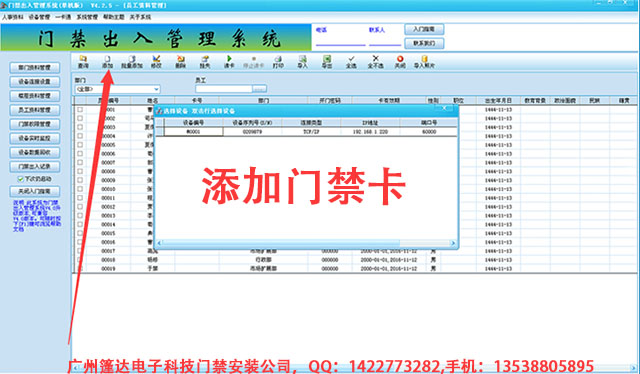Click the 关闭入门指南 button
The width and height of the screenshot is (640, 374).
tap(35, 191)
